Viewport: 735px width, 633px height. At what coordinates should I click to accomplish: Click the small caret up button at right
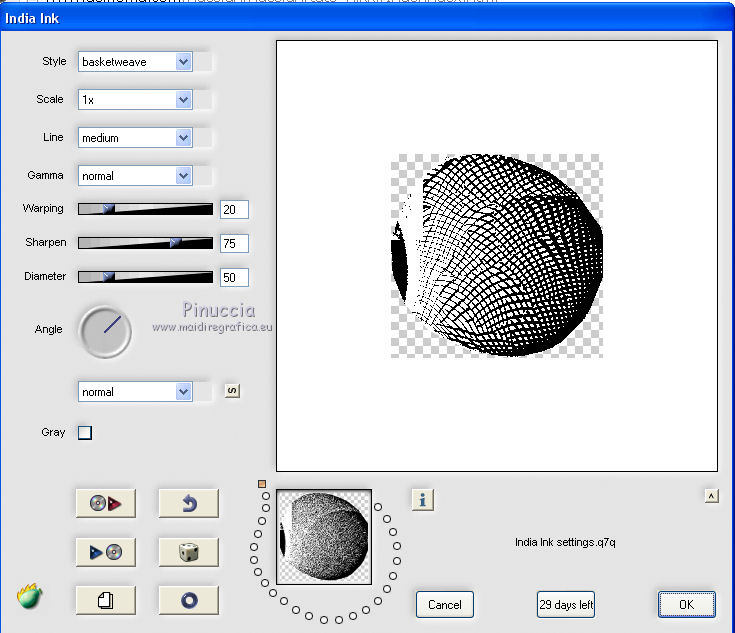[712, 496]
